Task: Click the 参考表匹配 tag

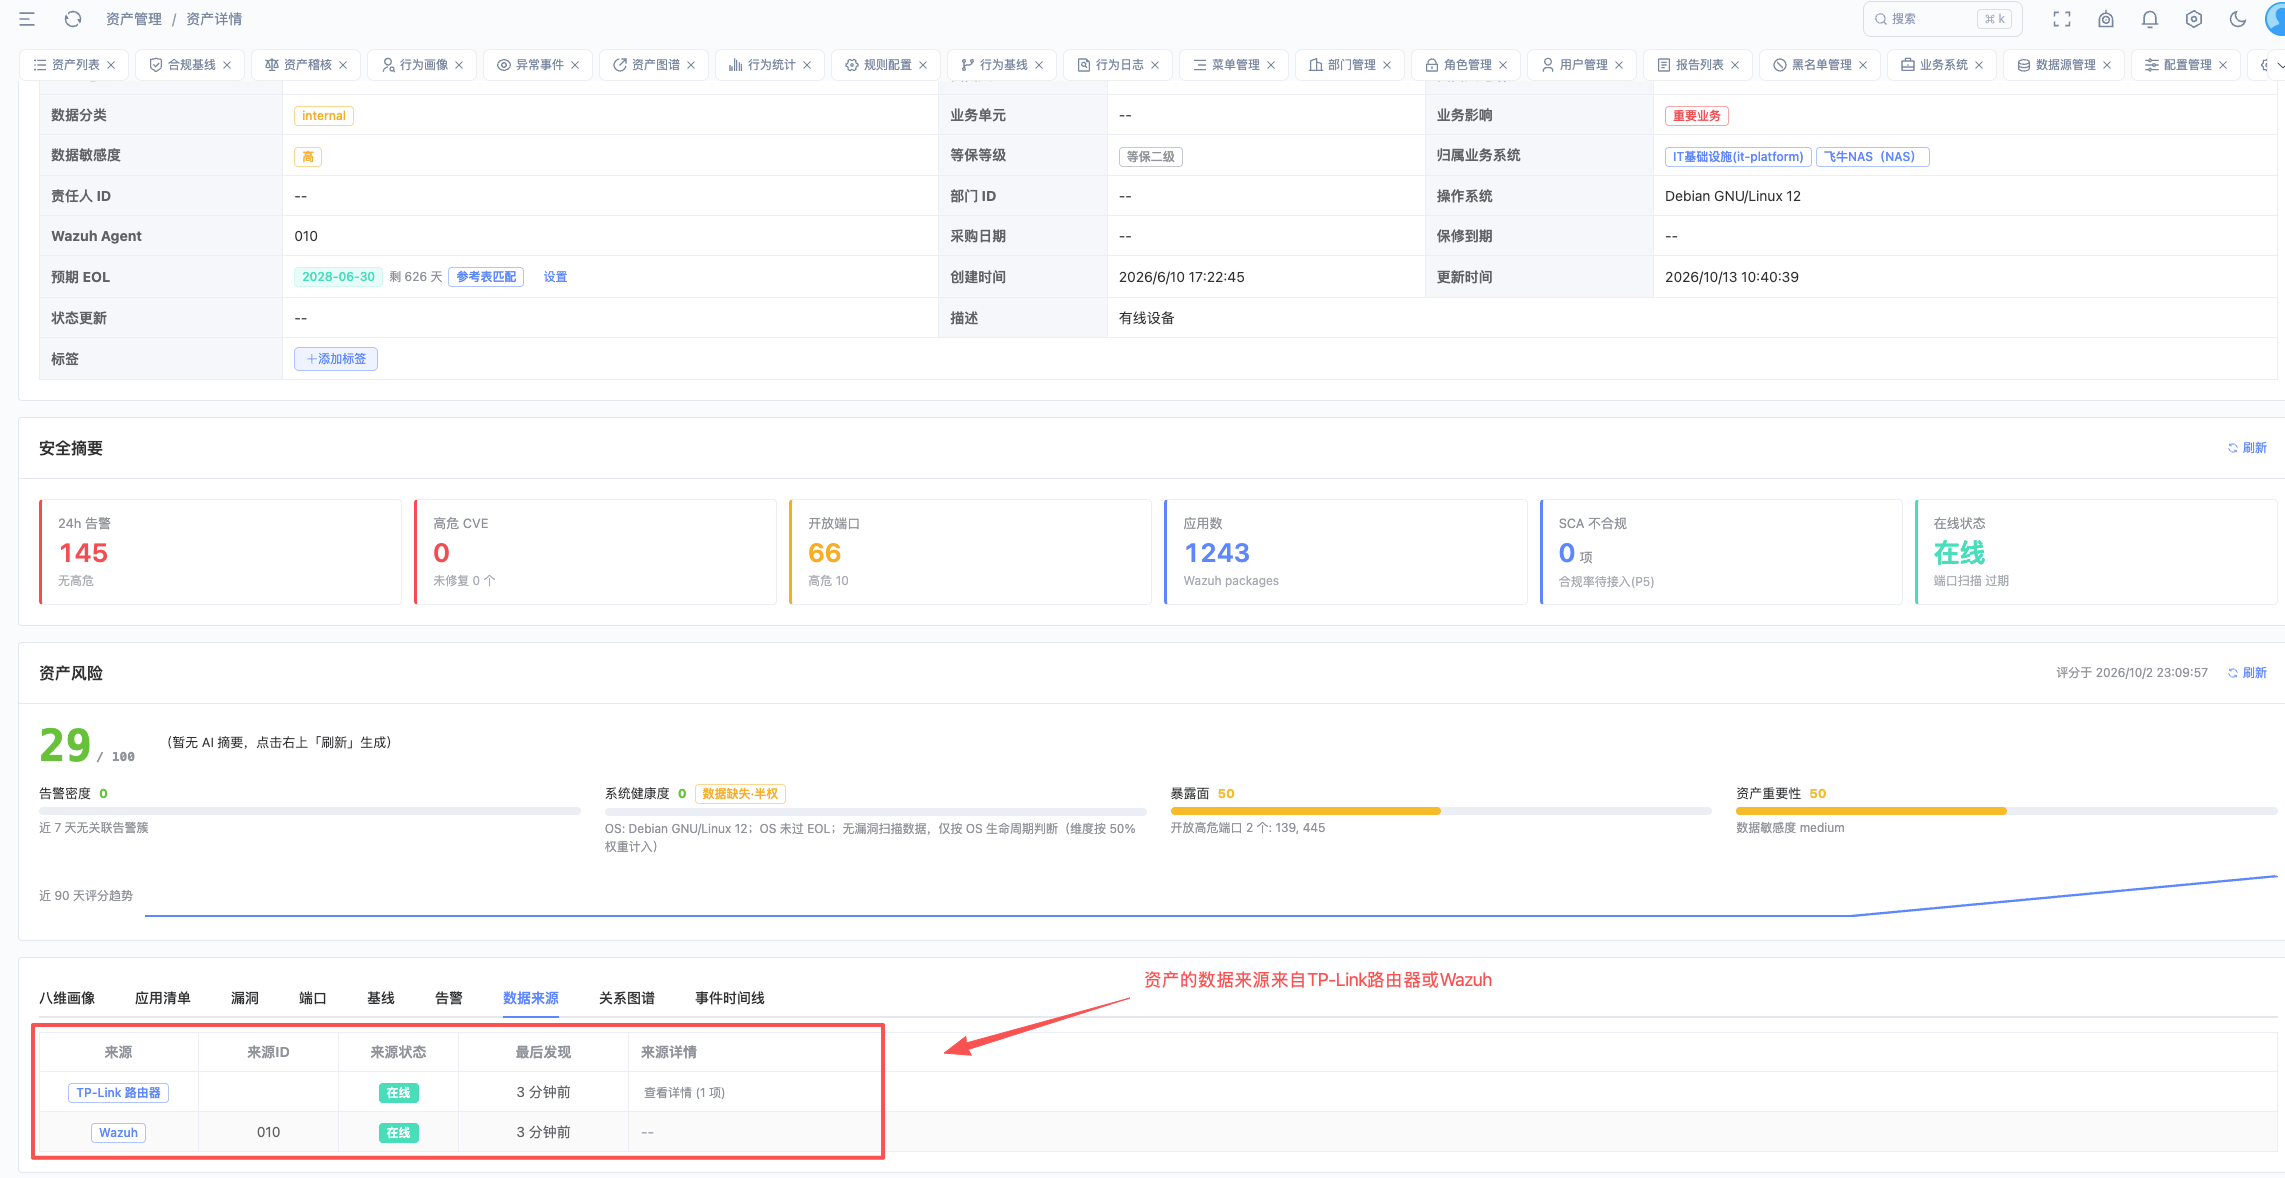Action: point(486,277)
